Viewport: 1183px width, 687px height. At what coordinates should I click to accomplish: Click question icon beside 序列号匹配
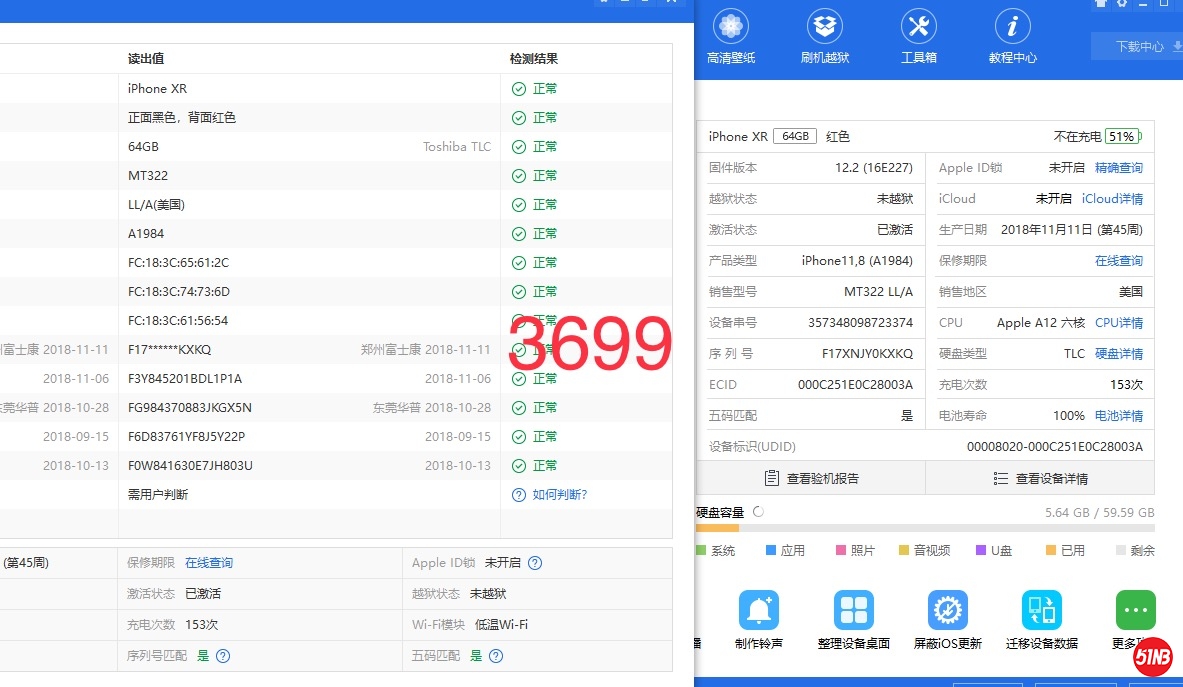tap(223, 656)
